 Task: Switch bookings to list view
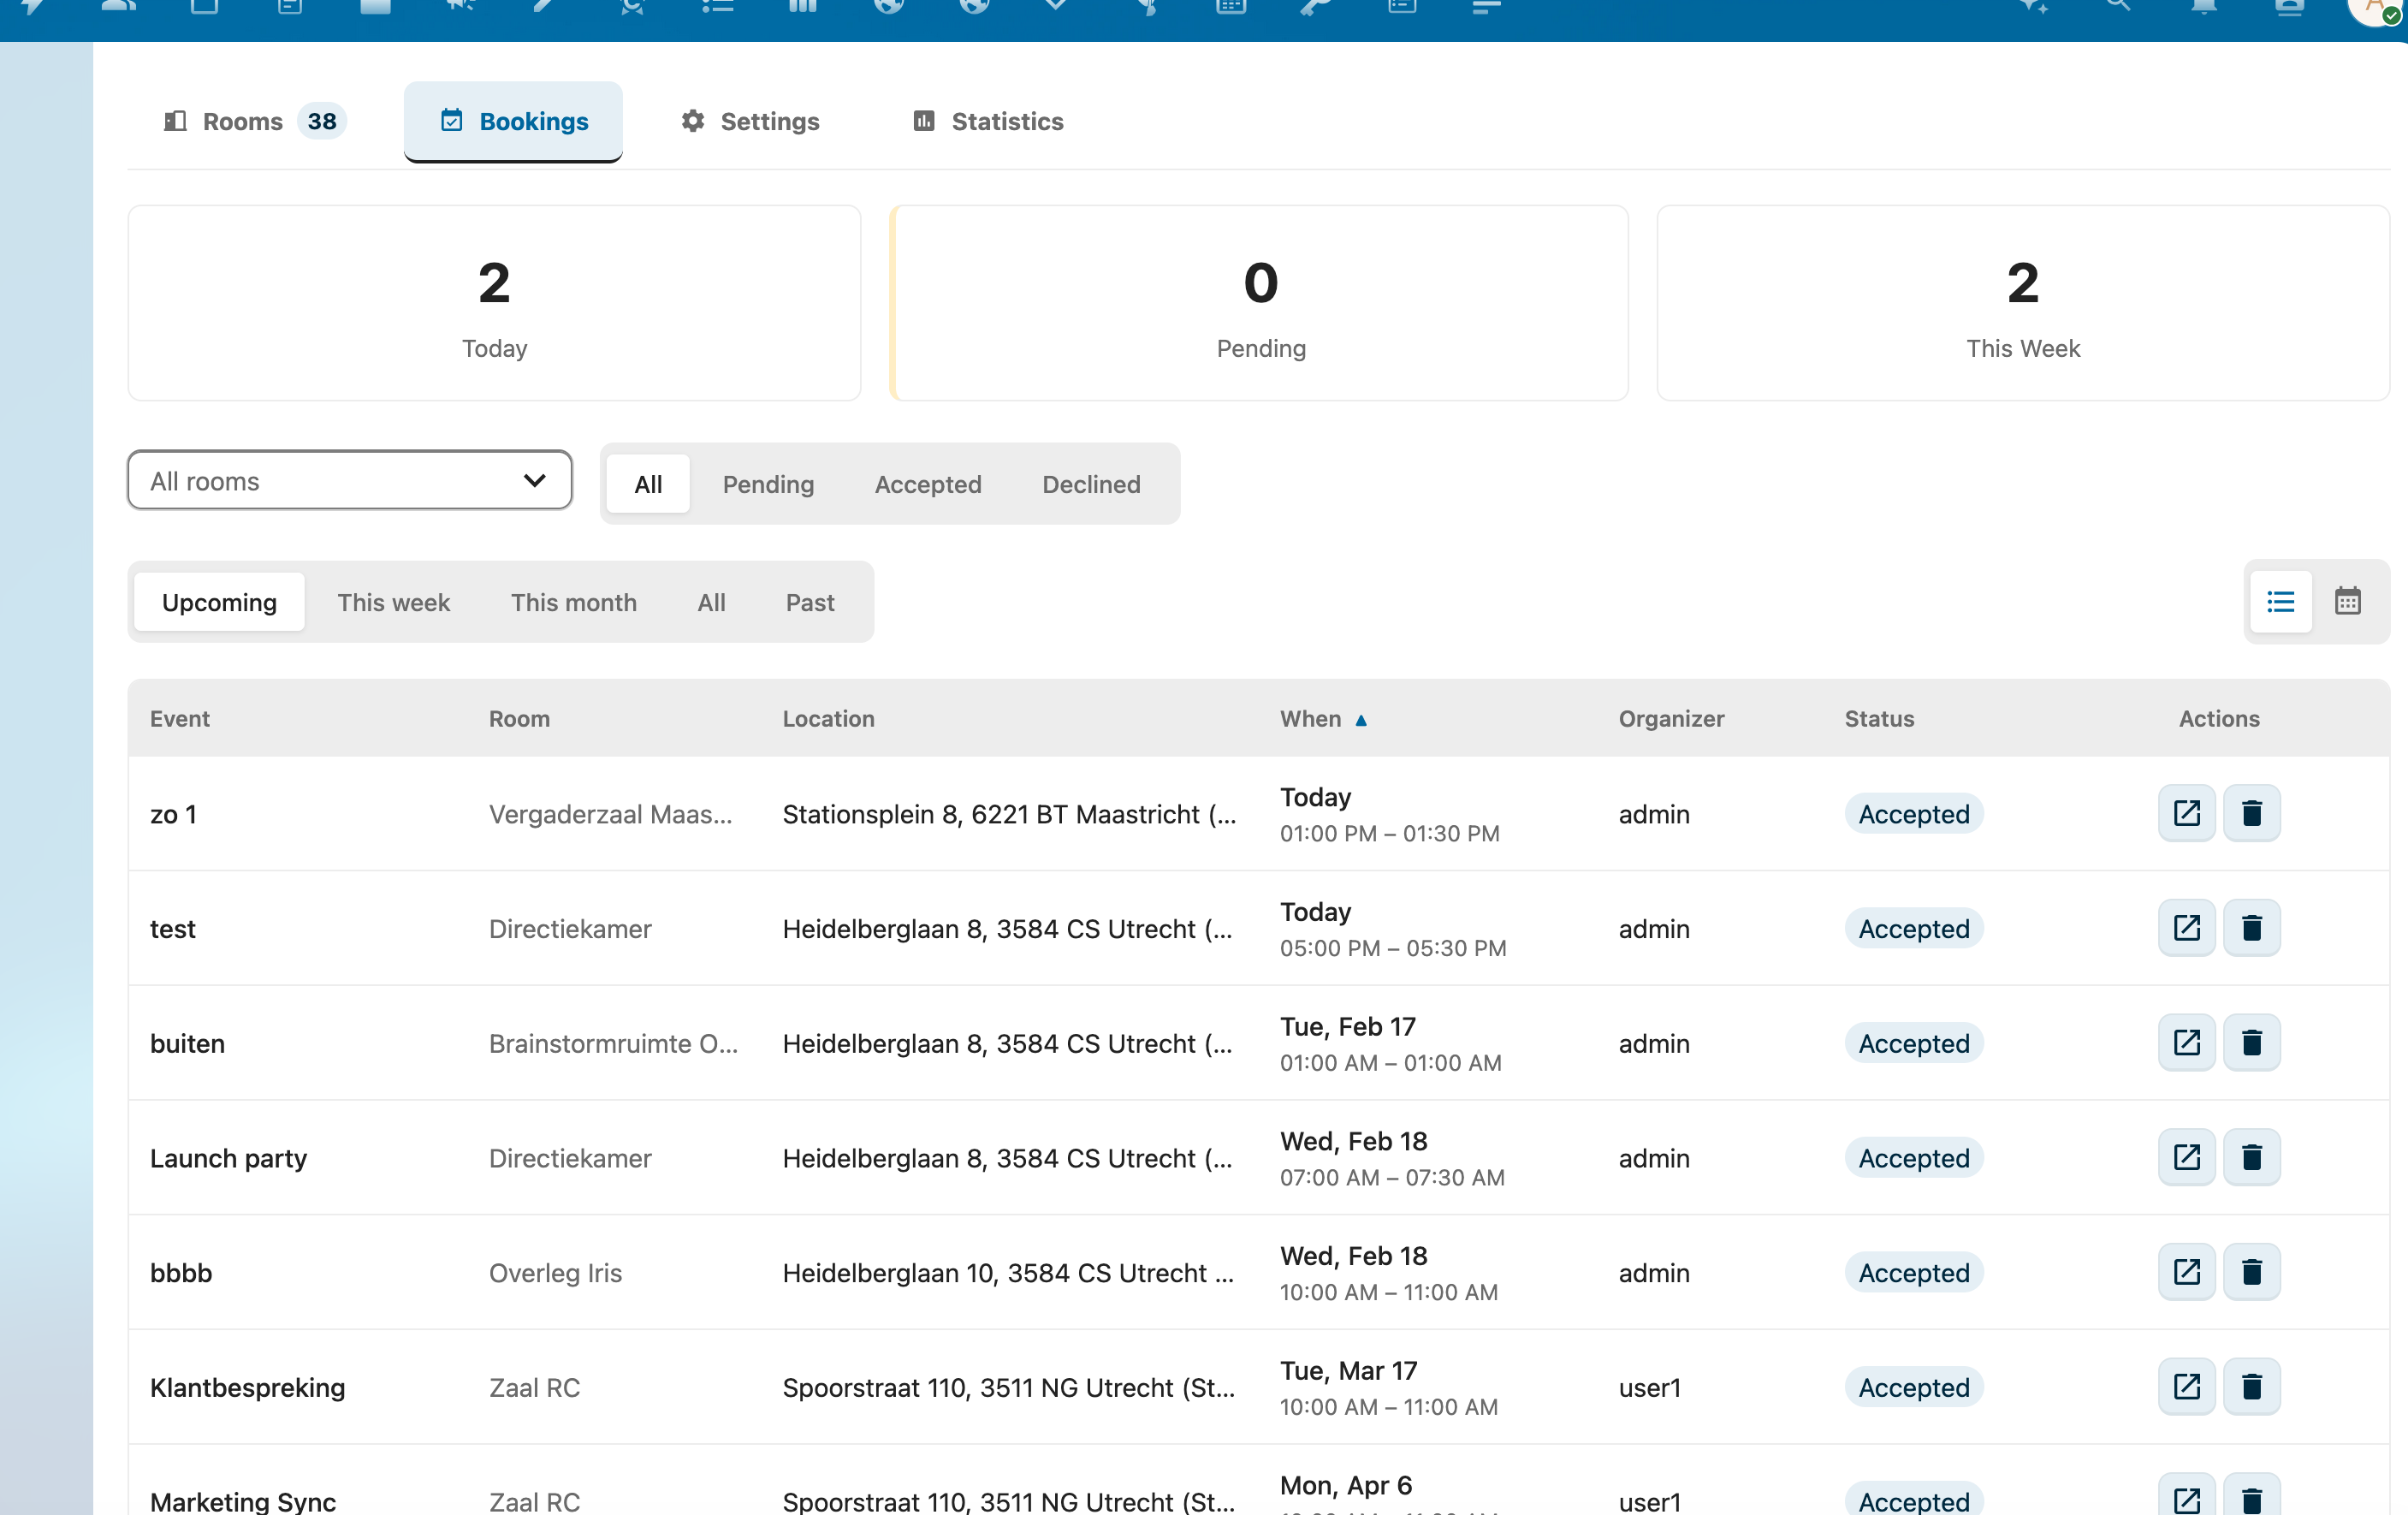pos(2281,601)
